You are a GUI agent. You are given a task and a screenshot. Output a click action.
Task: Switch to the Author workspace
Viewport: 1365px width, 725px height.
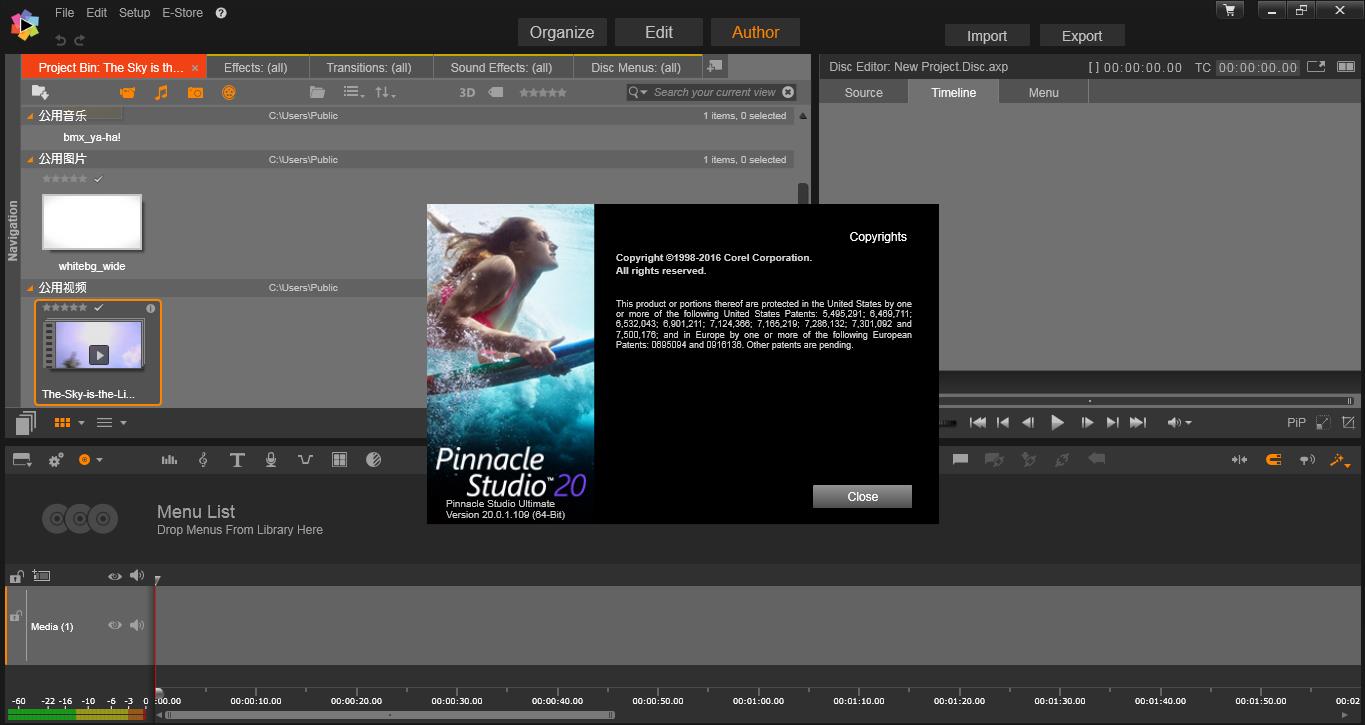(x=755, y=32)
